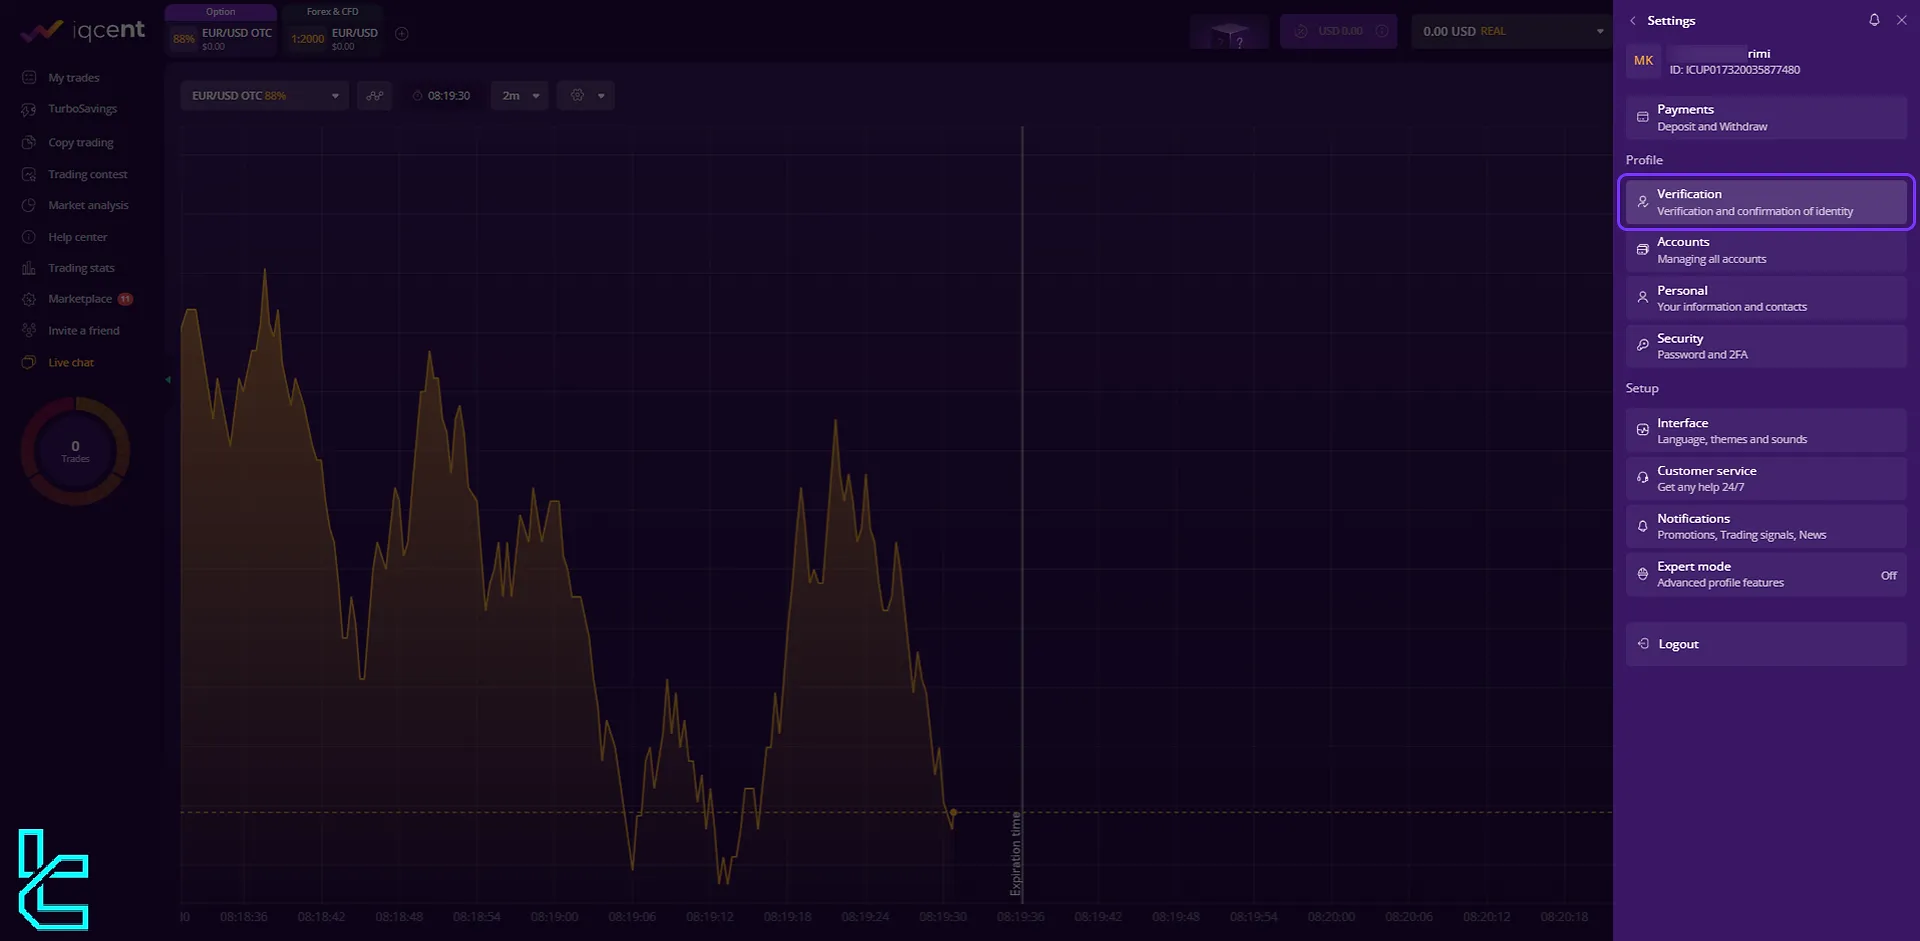Image resolution: width=1920 pixels, height=941 pixels.
Task: Click the Logout button
Action: (1766, 644)
